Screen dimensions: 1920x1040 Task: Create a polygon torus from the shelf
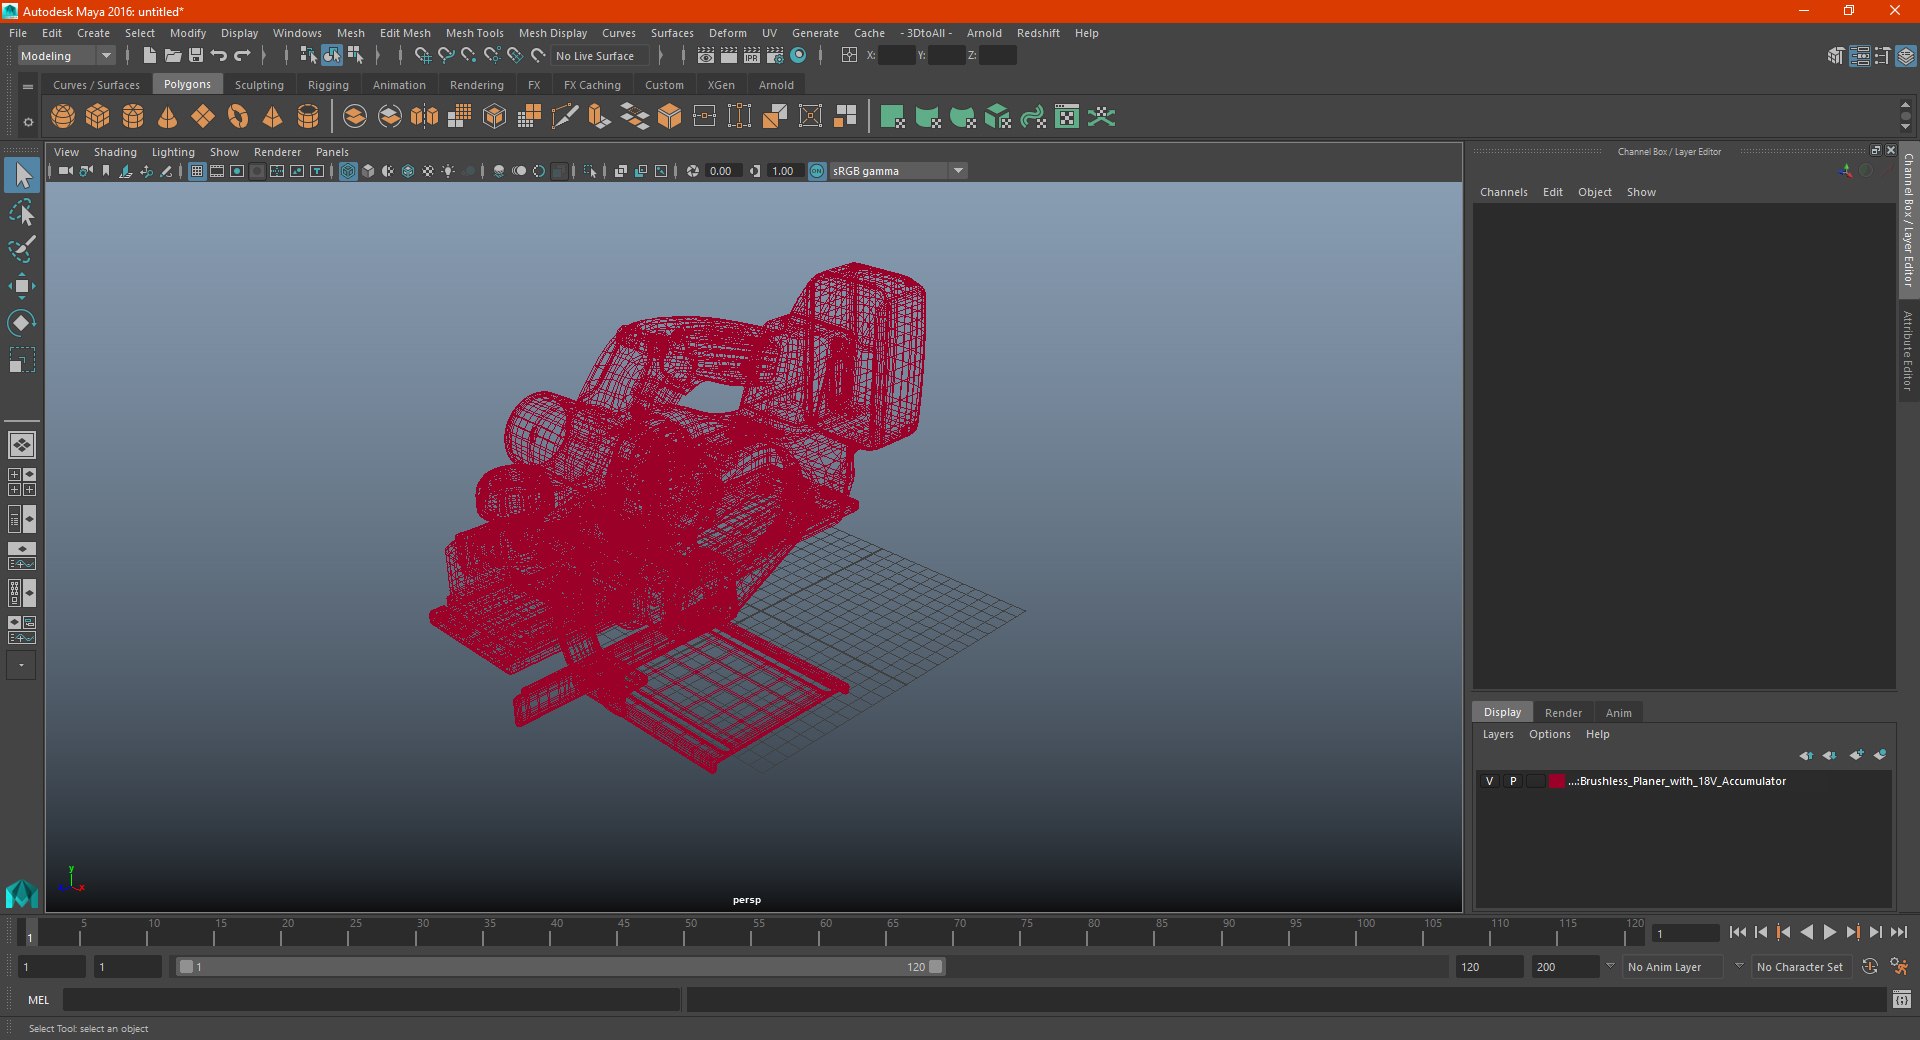click(x=238, y=117)
